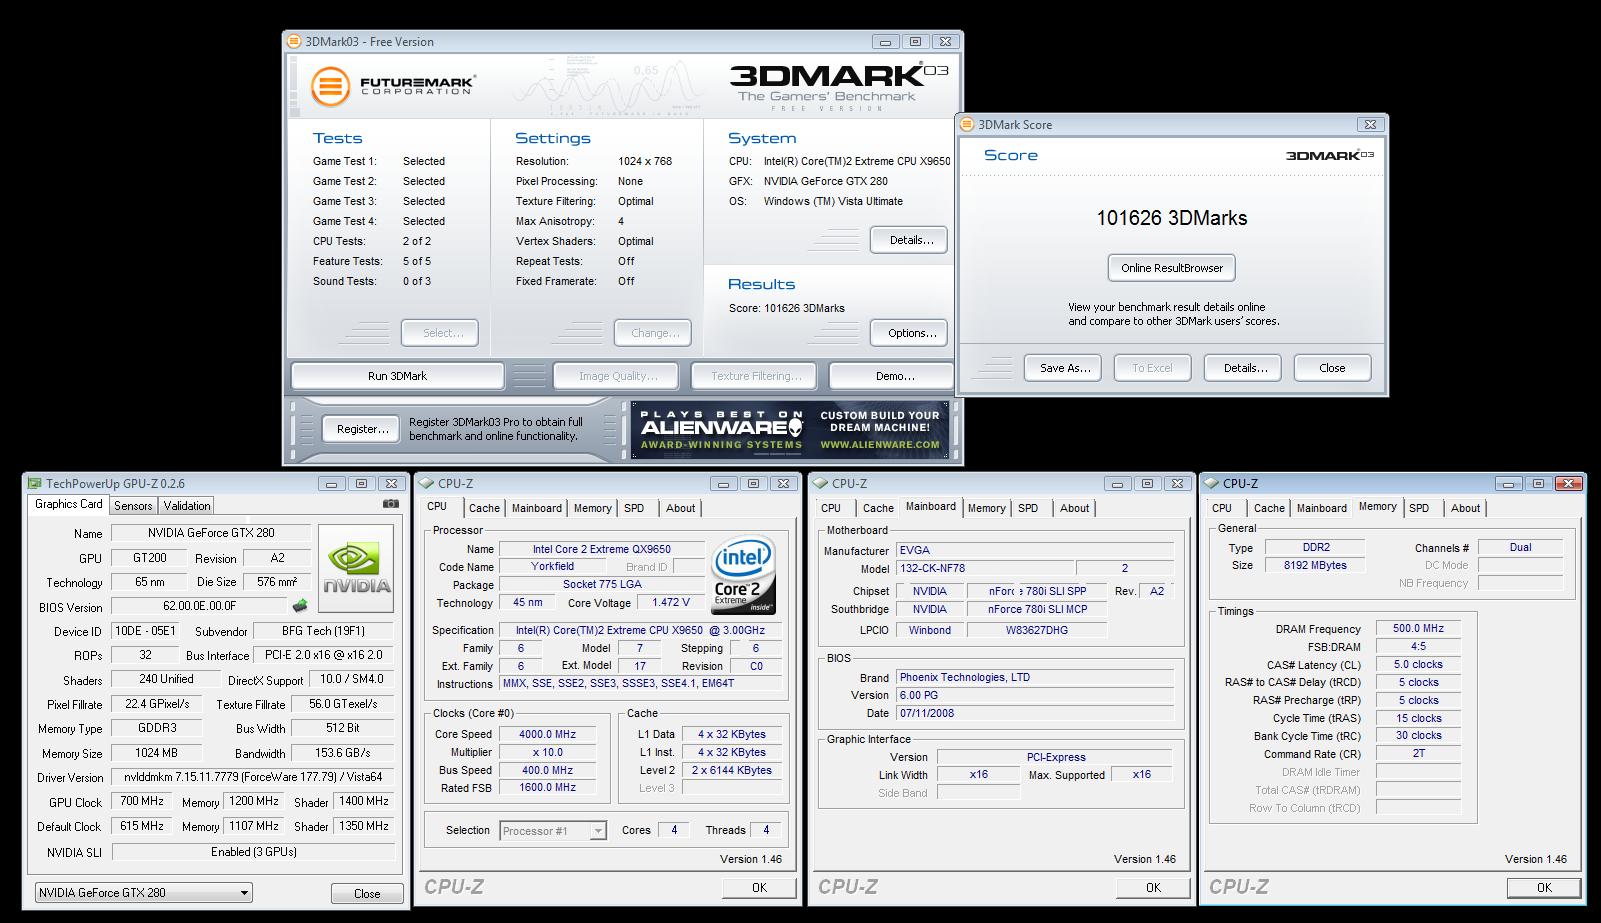Screen dimensions: 1601x923
Task: Open the Memory tab in Mainboard CPU-Z window
Action: pos(986,508)
